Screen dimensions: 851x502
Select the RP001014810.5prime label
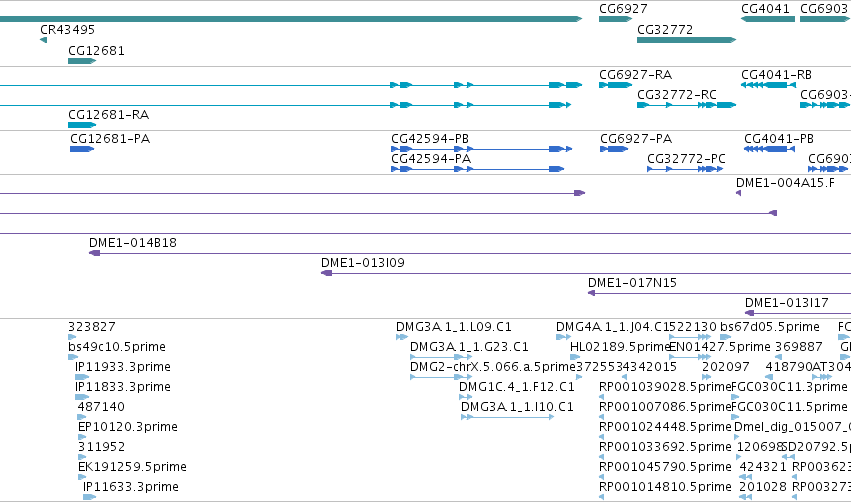coord(665,487)
